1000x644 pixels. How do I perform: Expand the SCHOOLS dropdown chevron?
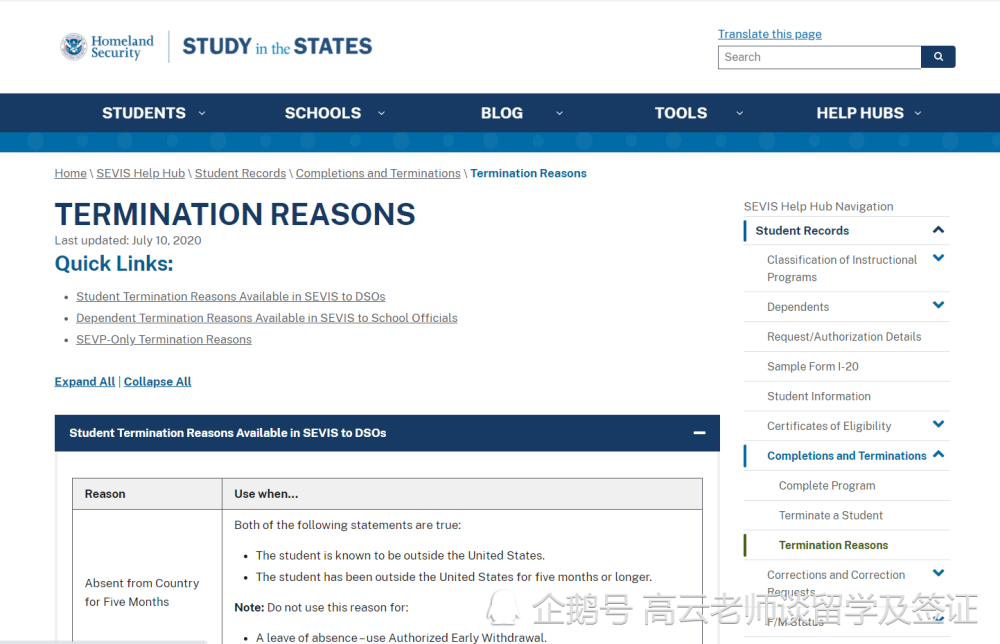[381, 113]
